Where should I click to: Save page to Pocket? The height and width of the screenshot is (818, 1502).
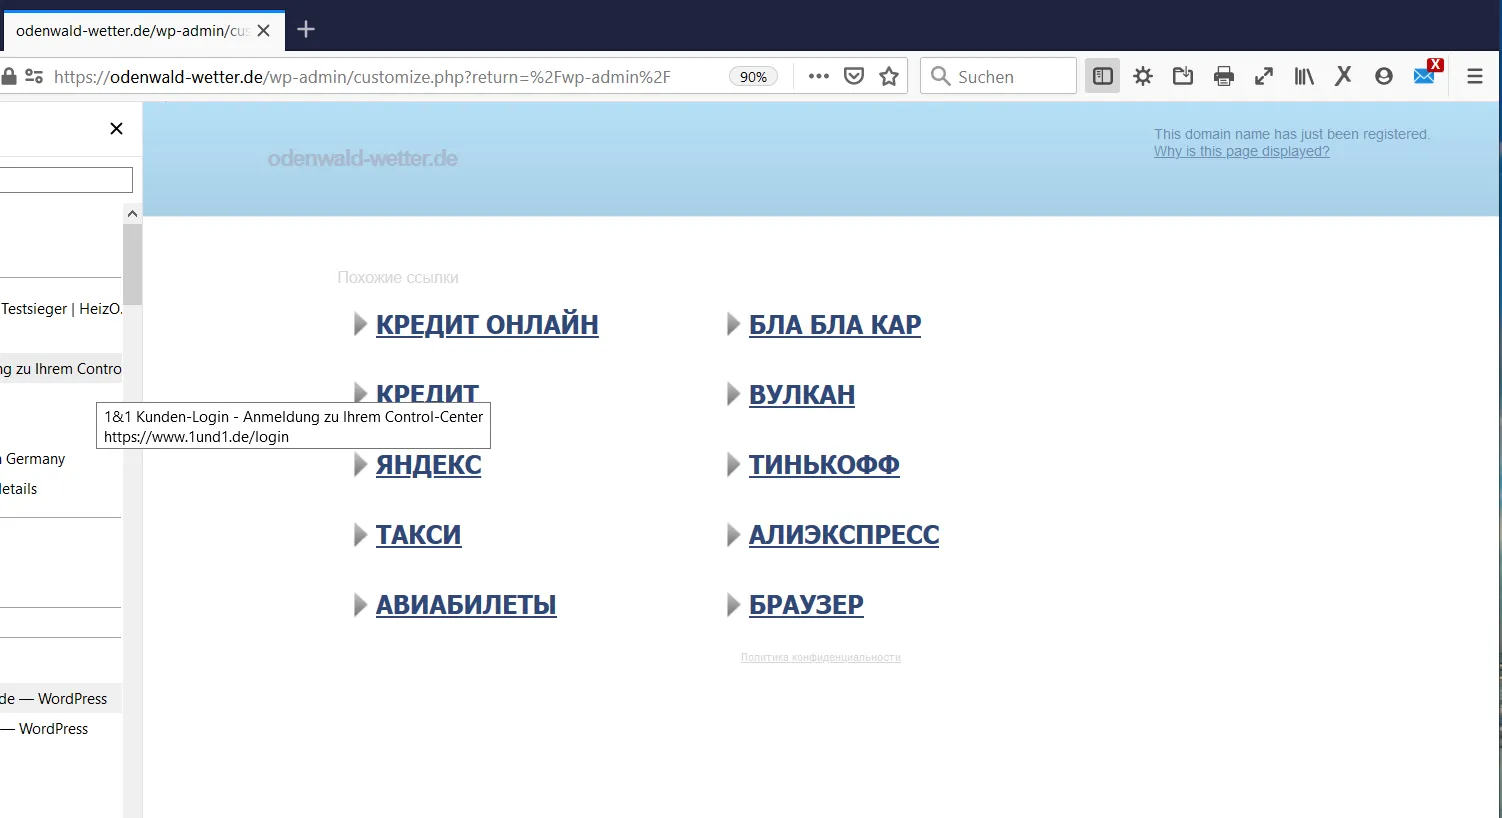coord(854,76)
